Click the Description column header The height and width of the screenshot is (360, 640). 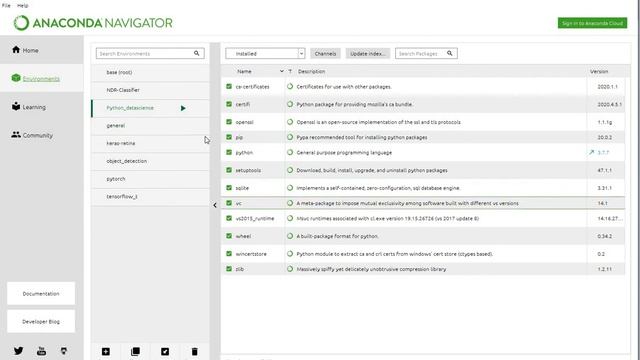click(x=311, y=71)
